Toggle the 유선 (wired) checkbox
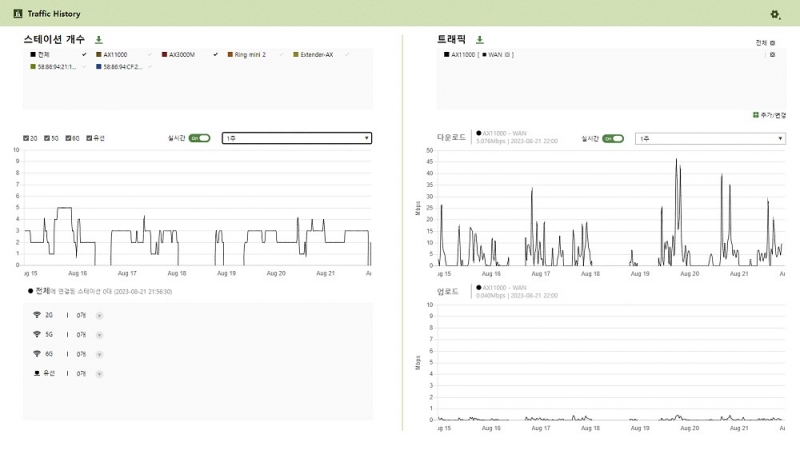This screenshot has height=454, width=800. 90,138
